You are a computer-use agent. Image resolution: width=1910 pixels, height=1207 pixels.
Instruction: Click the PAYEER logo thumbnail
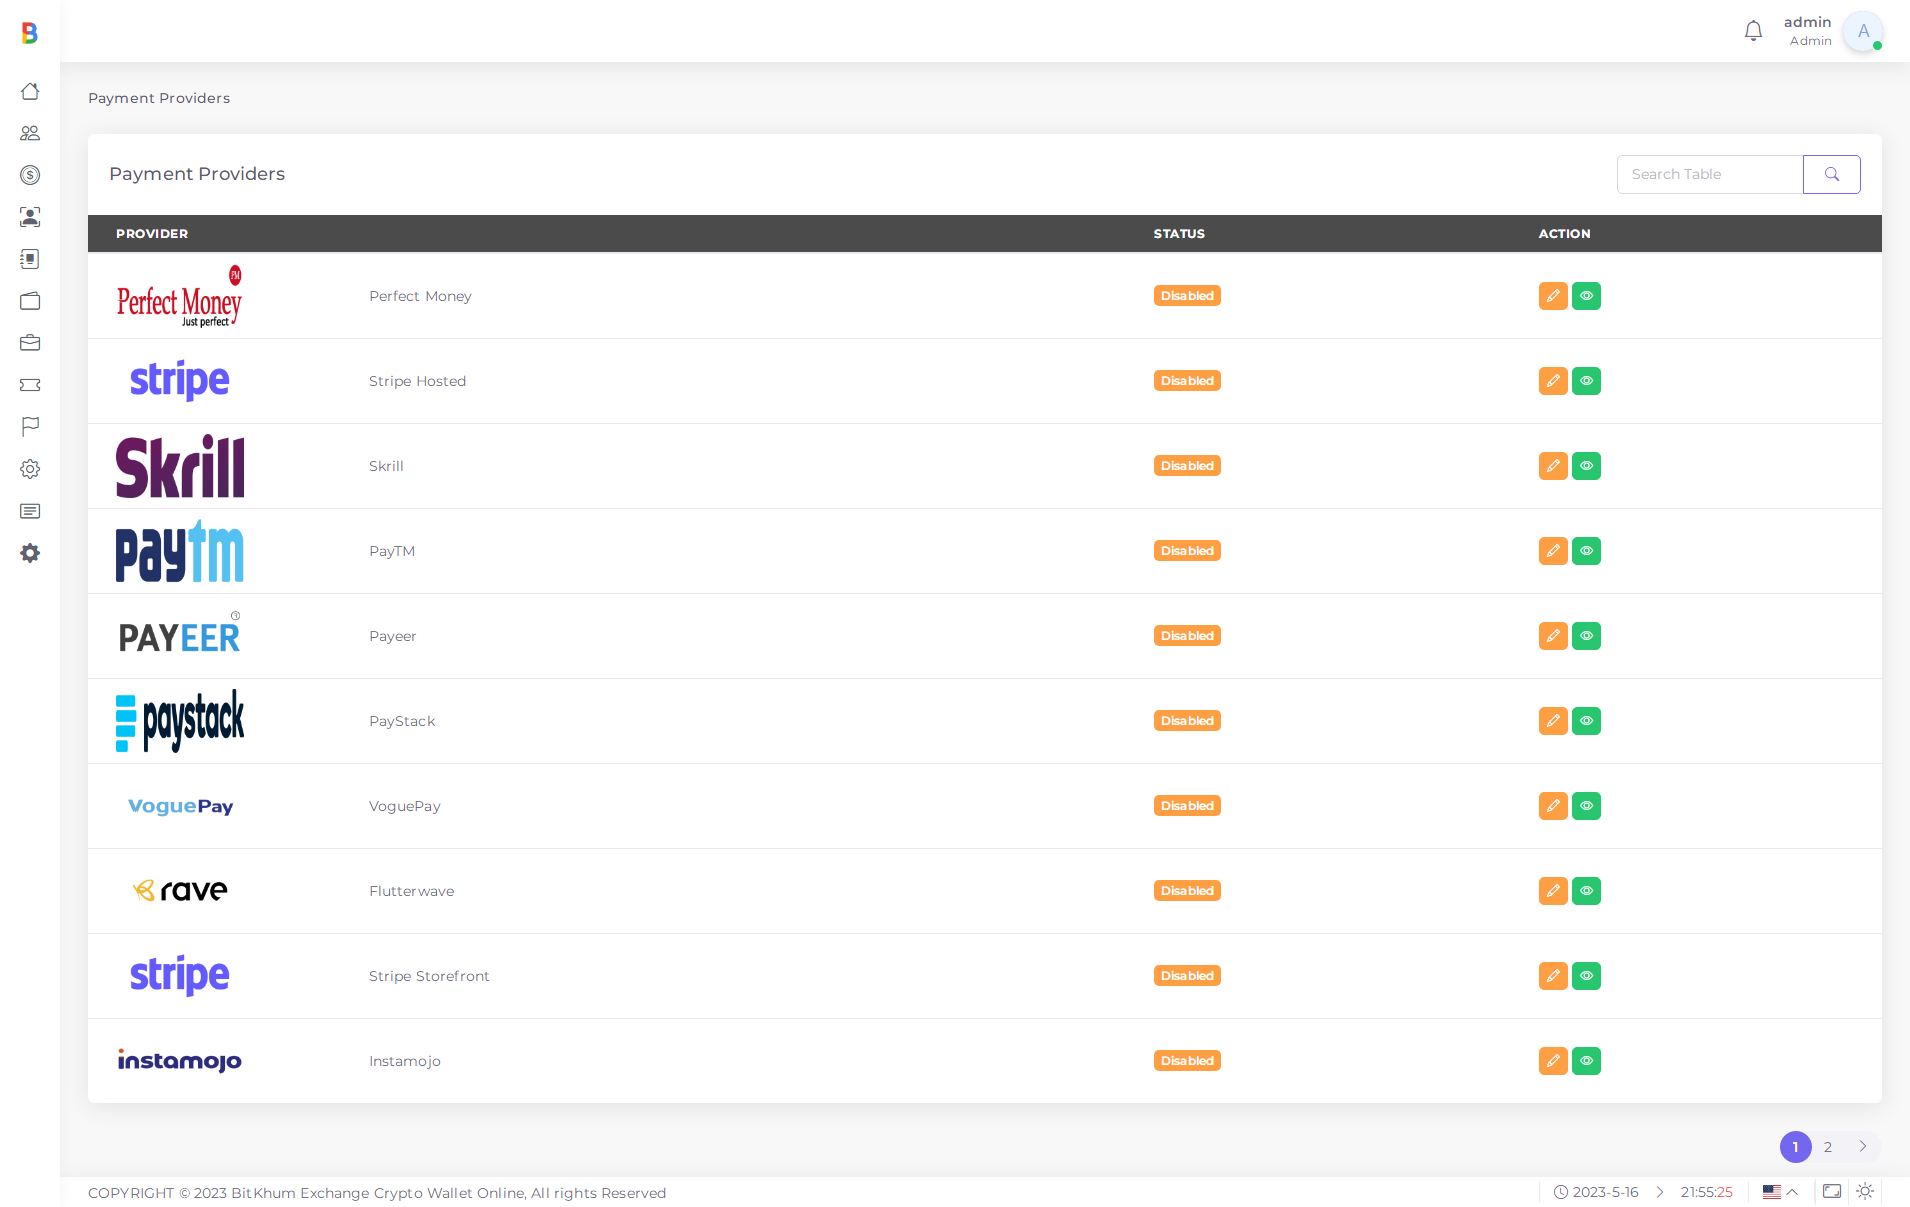[180, 636]
